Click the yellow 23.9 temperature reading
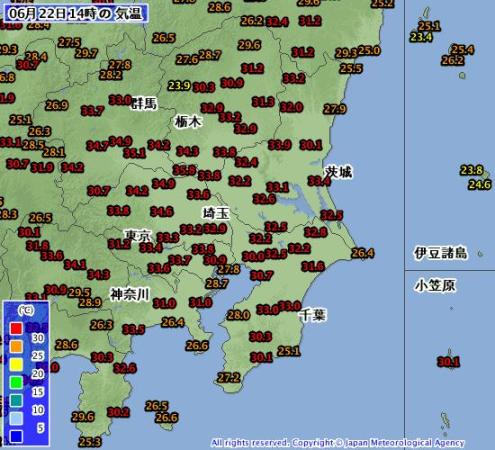 179,86
